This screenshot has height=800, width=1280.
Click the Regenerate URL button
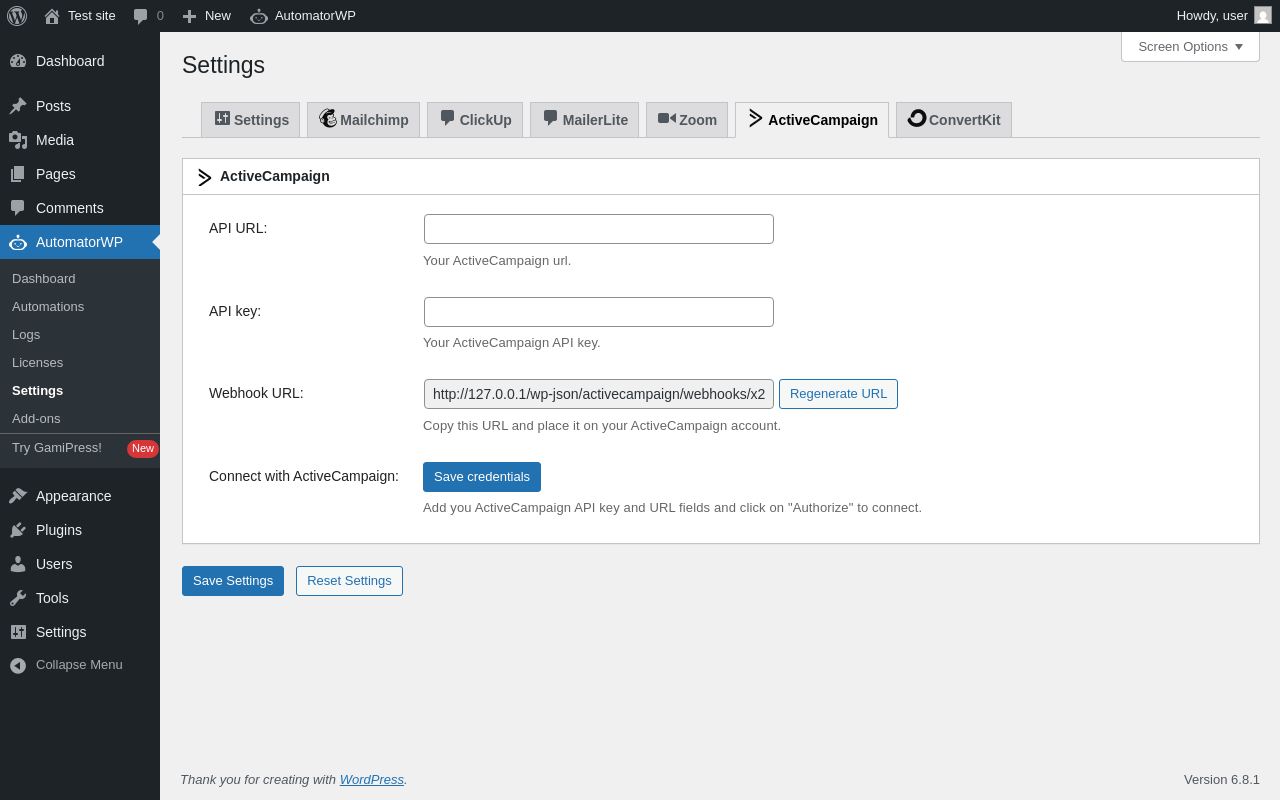coord(838,394)
